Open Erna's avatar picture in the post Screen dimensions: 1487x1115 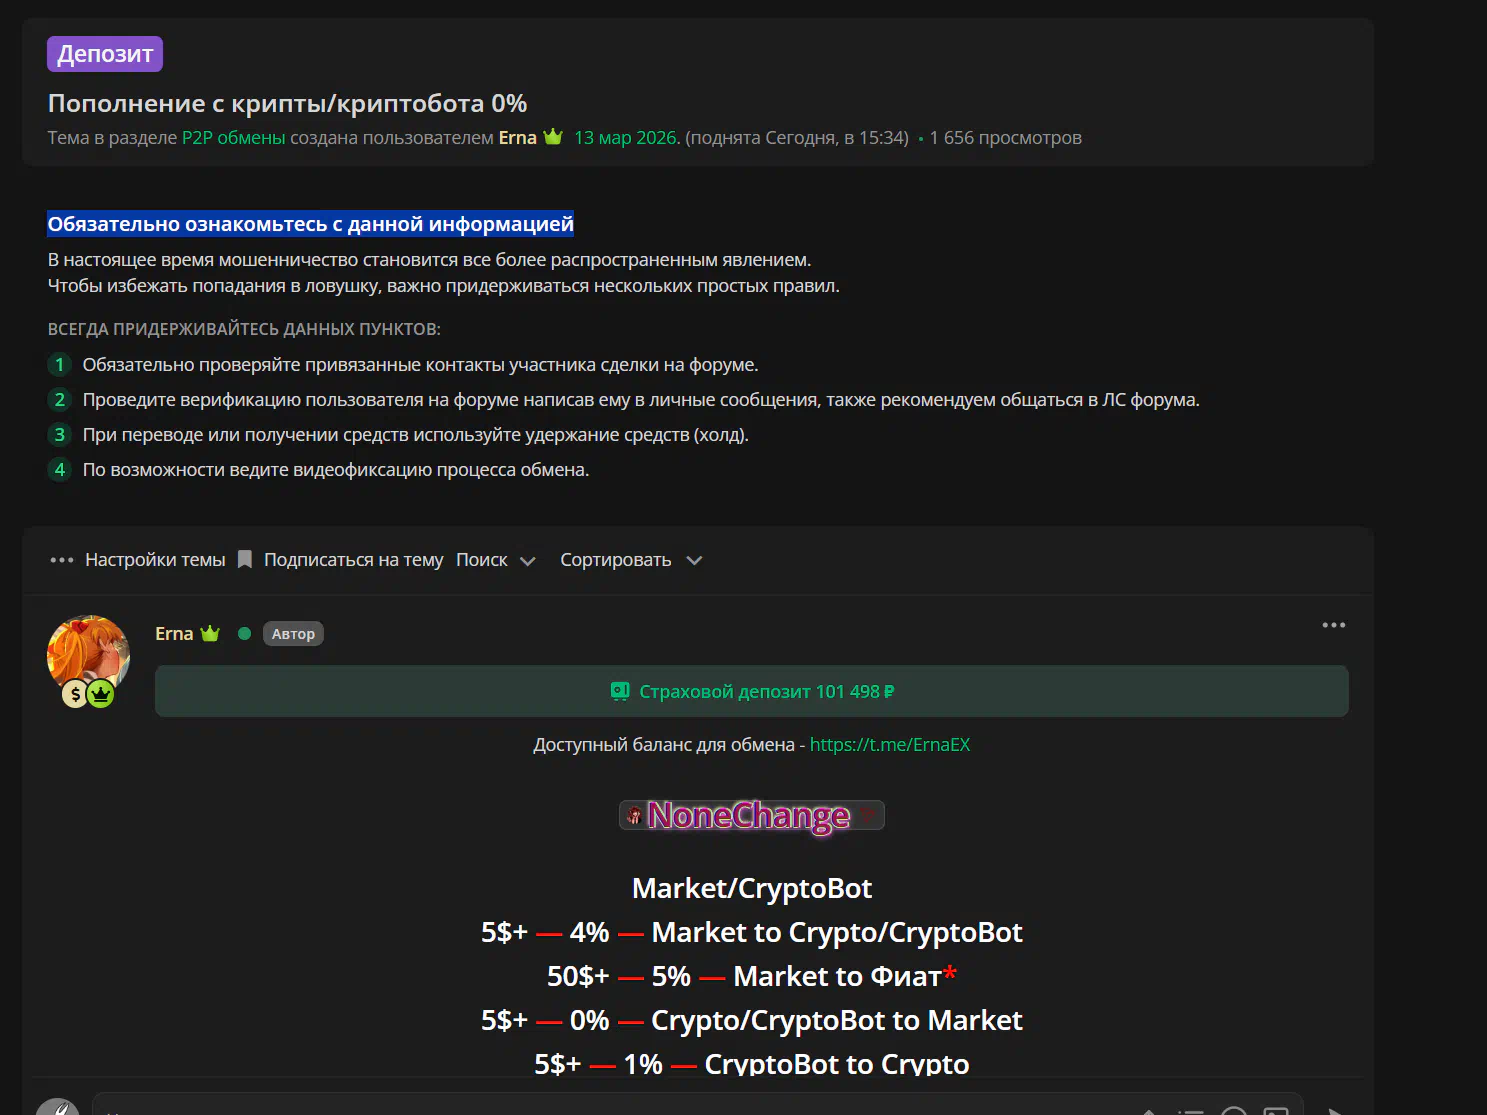[x=88, y=651]
